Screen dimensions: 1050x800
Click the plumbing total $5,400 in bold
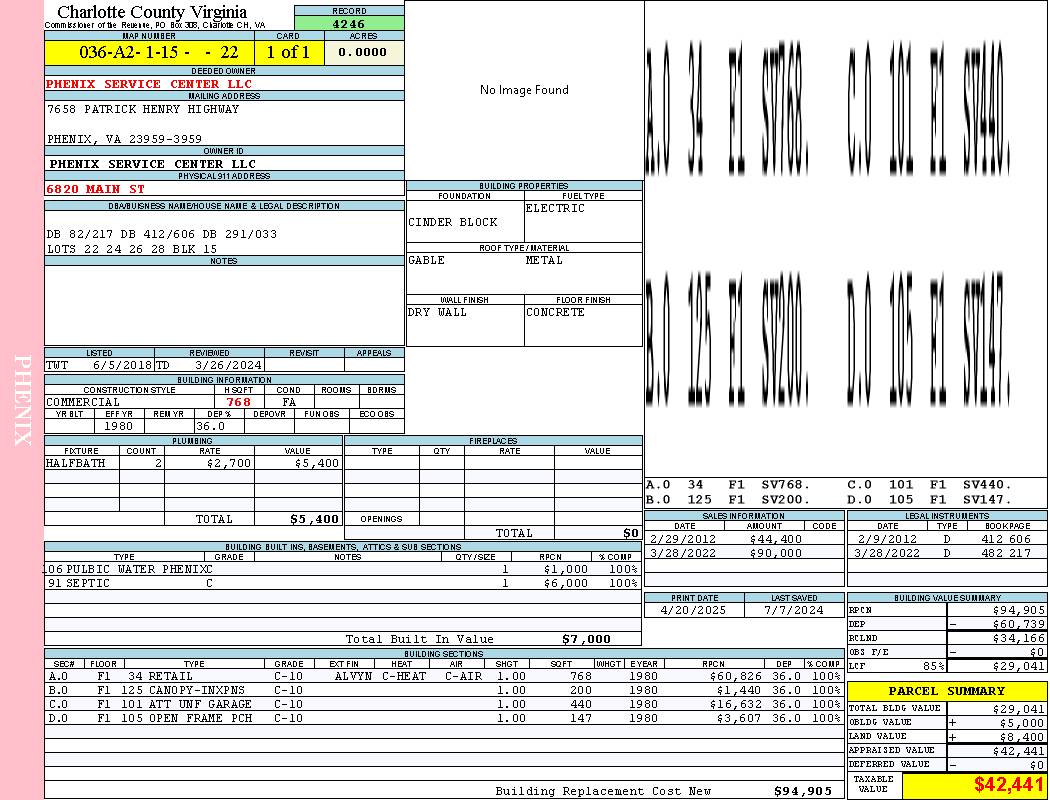[x=315, y=519]
